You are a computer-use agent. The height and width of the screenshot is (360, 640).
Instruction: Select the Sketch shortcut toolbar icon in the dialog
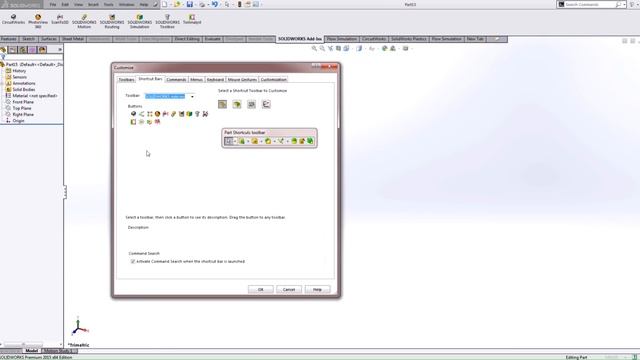click(x=266, y=104)
